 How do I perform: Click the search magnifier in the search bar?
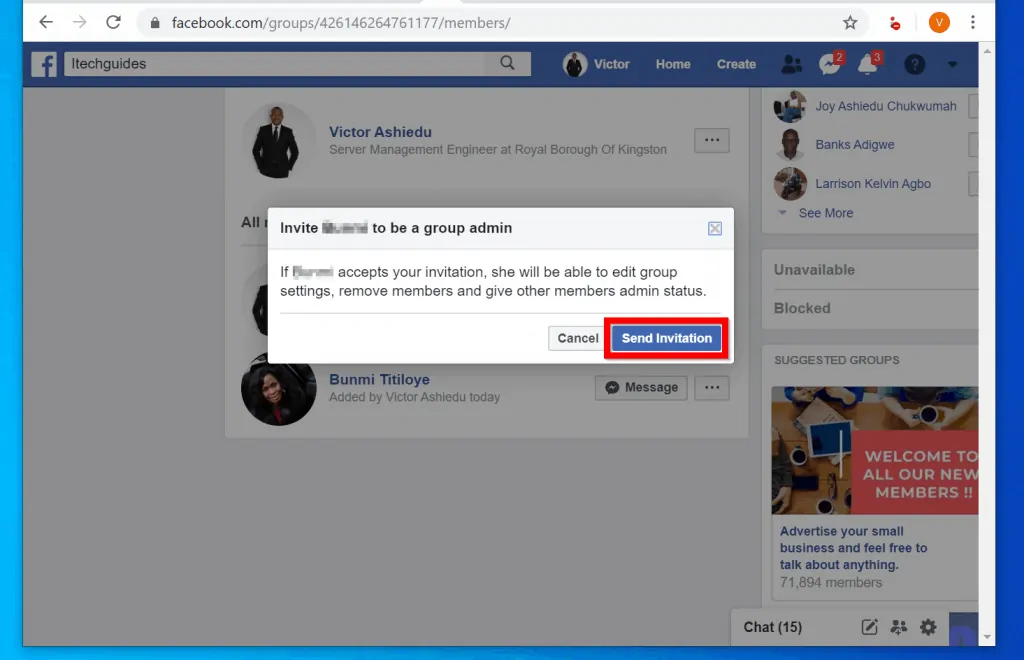[x=508, y=62]
